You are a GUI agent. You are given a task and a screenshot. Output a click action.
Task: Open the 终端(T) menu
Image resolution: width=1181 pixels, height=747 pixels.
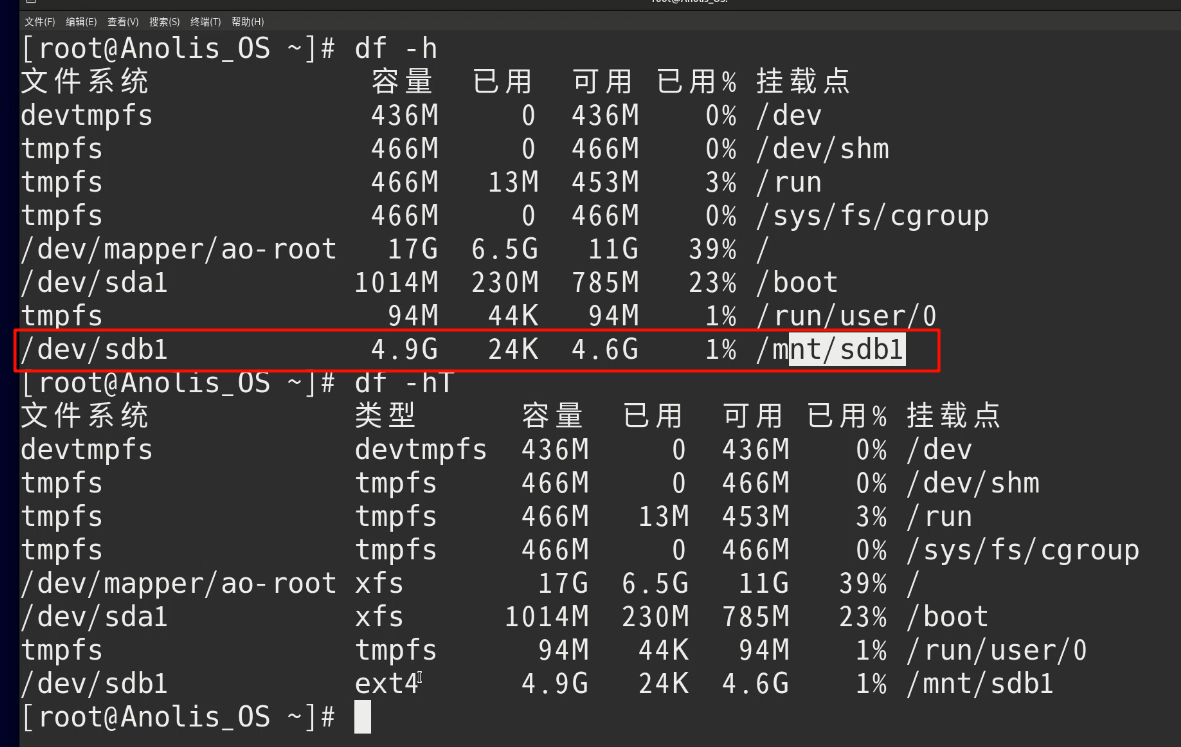pyautogui.click(x=205, y=21)
